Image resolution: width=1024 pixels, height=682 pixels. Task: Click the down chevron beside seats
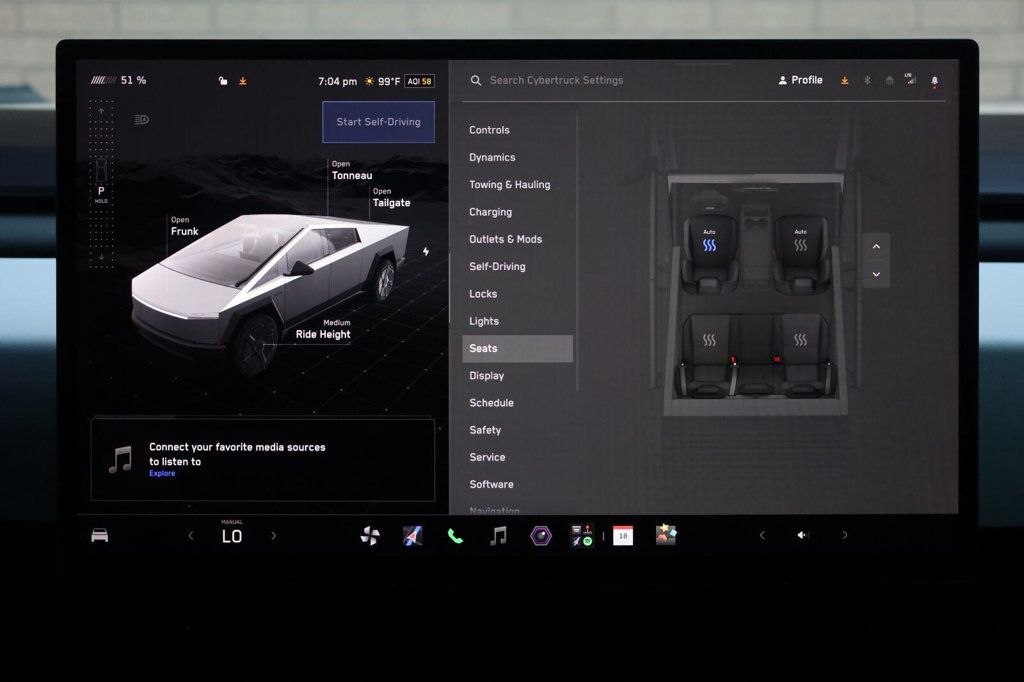[876, 274]
